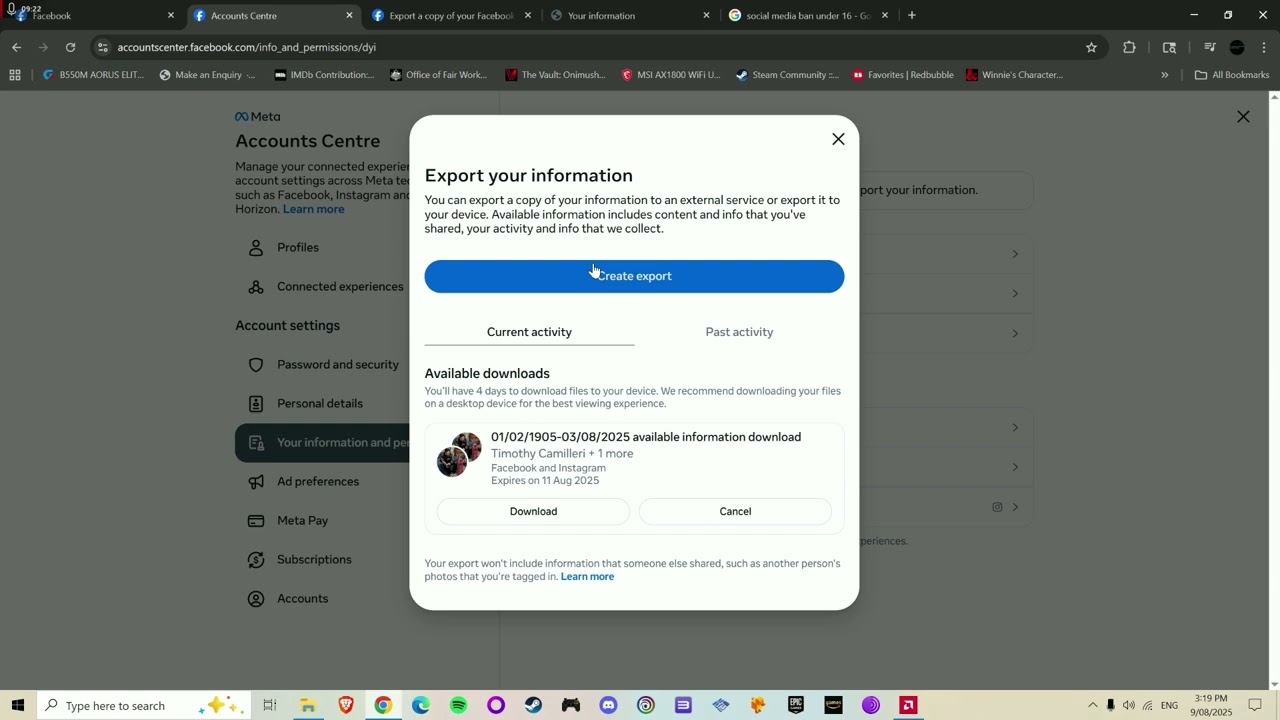Open the Chrome three-dot menu

click(1265, 47)
